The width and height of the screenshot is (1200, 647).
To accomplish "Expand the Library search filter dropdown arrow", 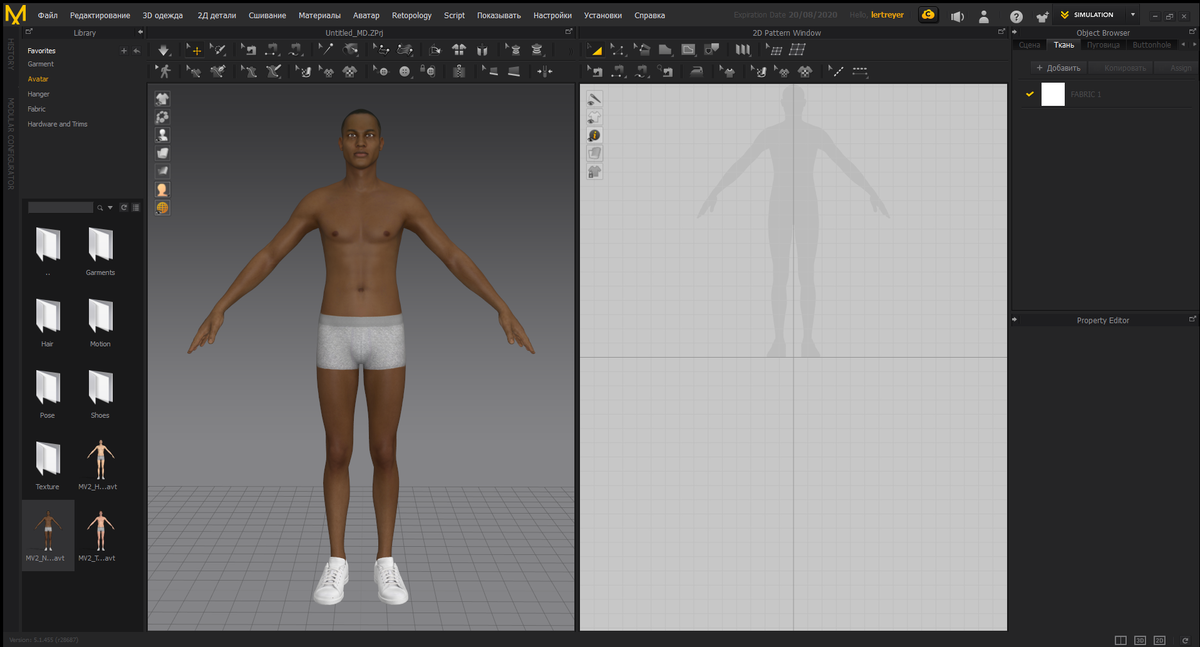I will 110,208.
